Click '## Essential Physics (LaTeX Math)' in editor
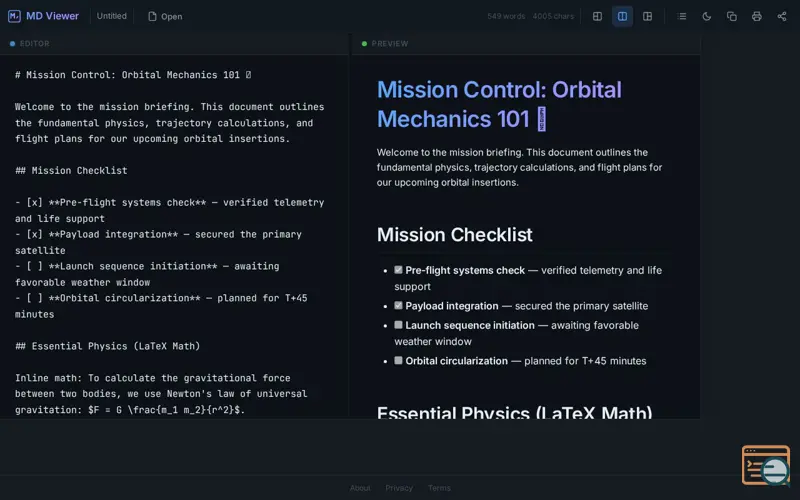 pos(107,346)
